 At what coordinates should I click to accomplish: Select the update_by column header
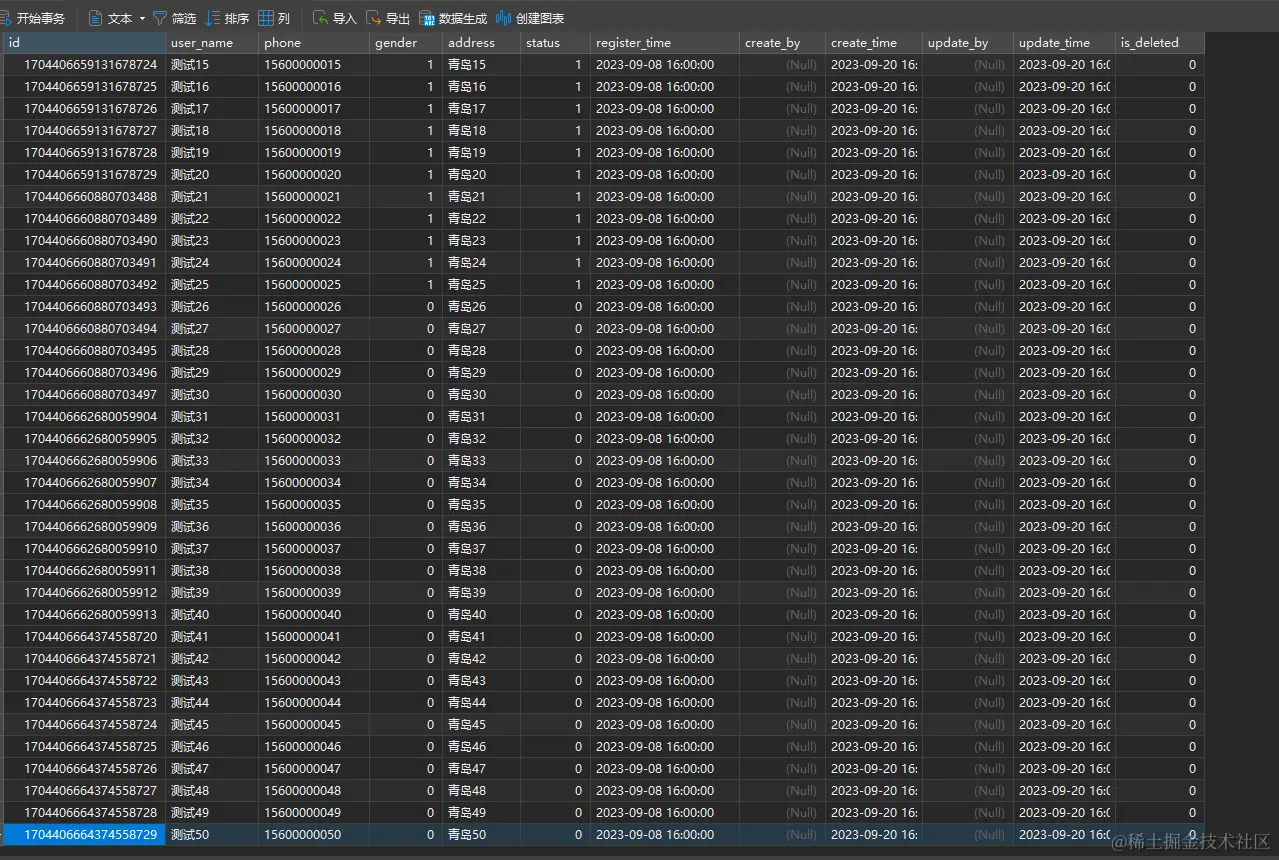pyautogui.click(x=968, y=43)
